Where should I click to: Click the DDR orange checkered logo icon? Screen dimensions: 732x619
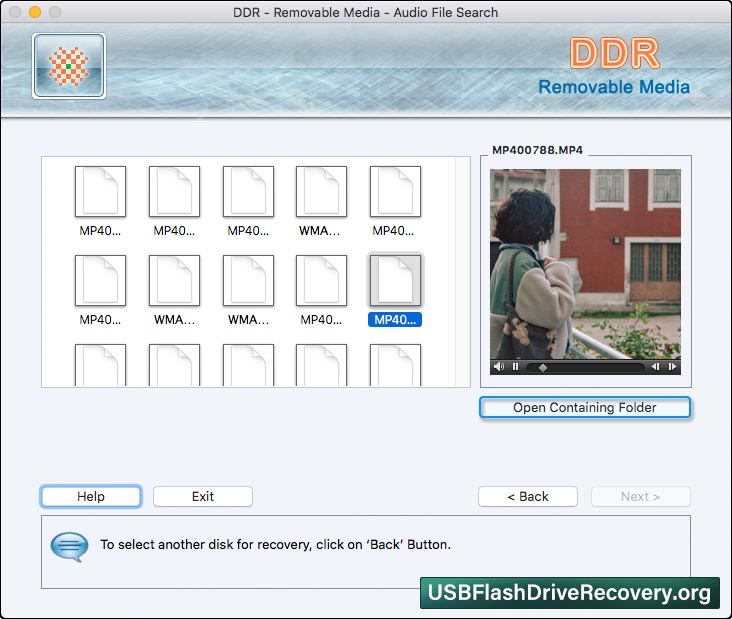pos(69,66)
